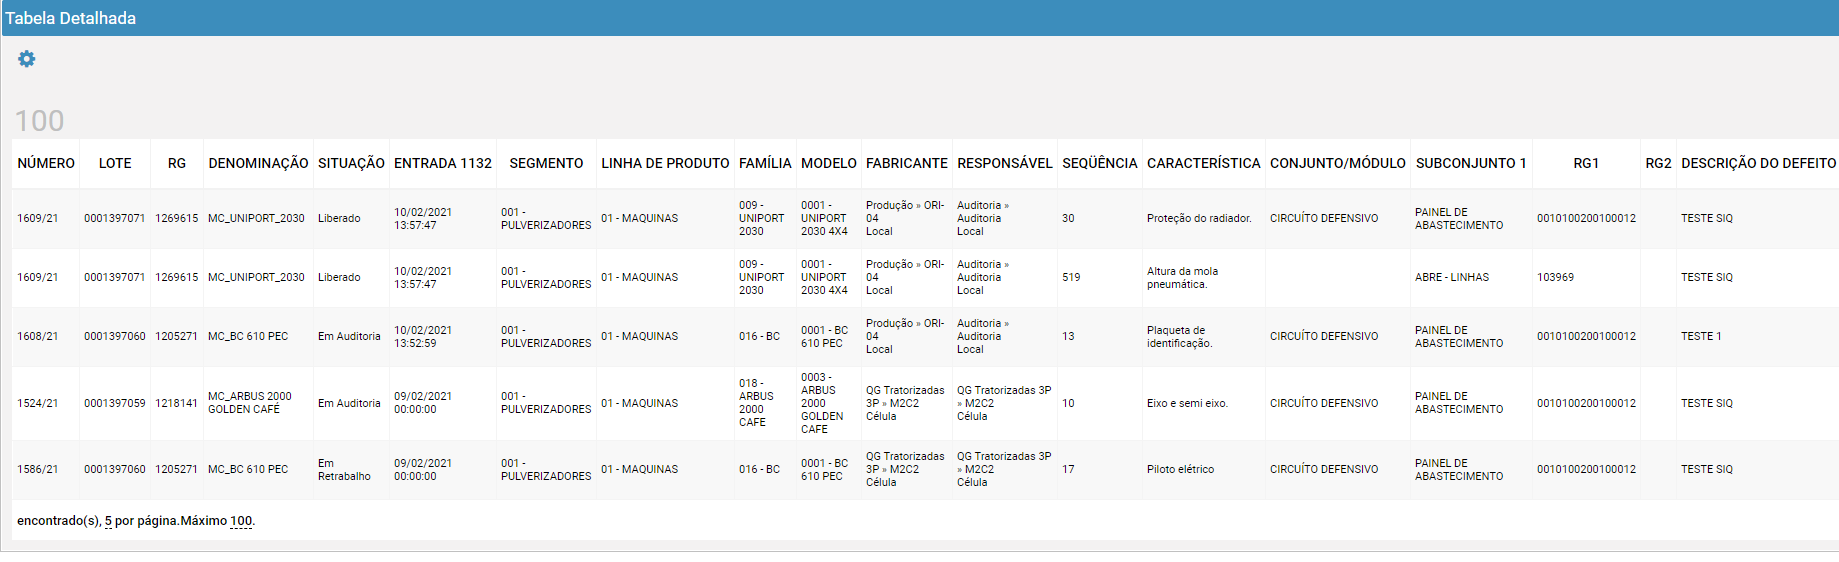Sort by the RG column header
Viewport: 1839px width, 562px height.
pos(177,163)
